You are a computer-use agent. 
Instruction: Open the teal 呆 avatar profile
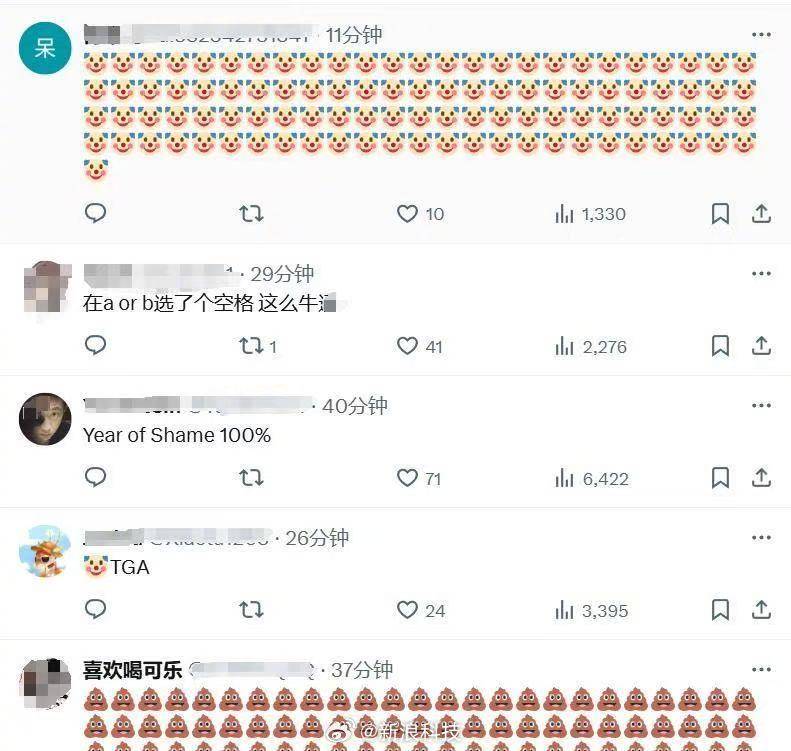tap(45, 48)
